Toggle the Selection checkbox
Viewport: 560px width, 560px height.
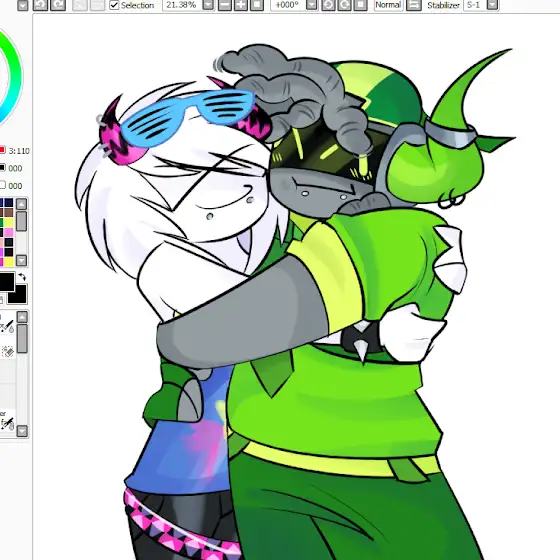[114, 5]
